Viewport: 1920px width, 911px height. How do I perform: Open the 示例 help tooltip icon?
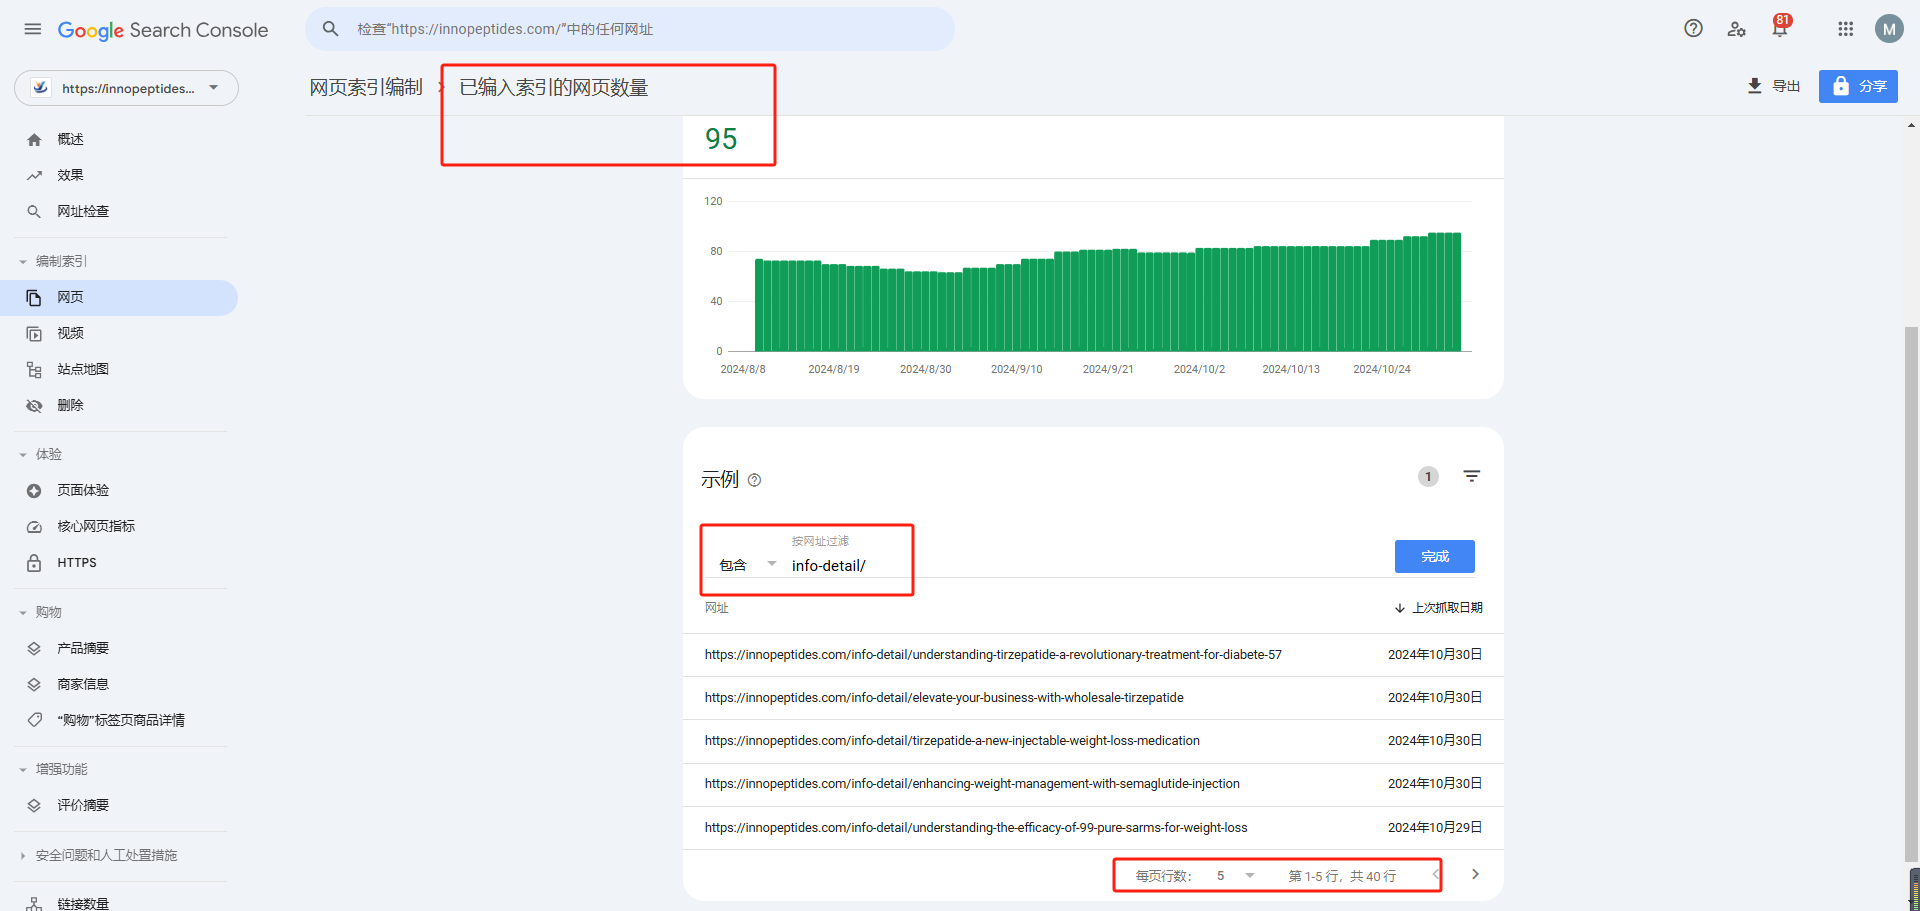pyautogui.click(x=755, y=480)
